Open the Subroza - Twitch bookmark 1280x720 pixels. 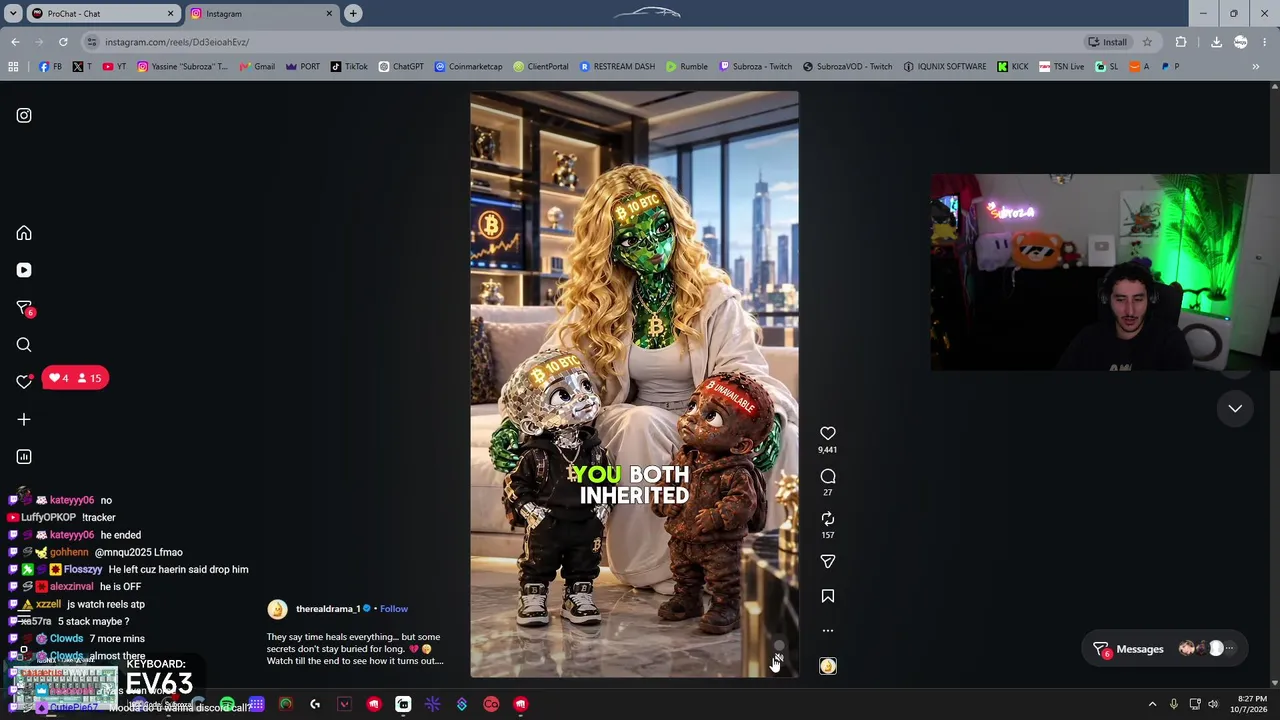click(x=756, y=67)
